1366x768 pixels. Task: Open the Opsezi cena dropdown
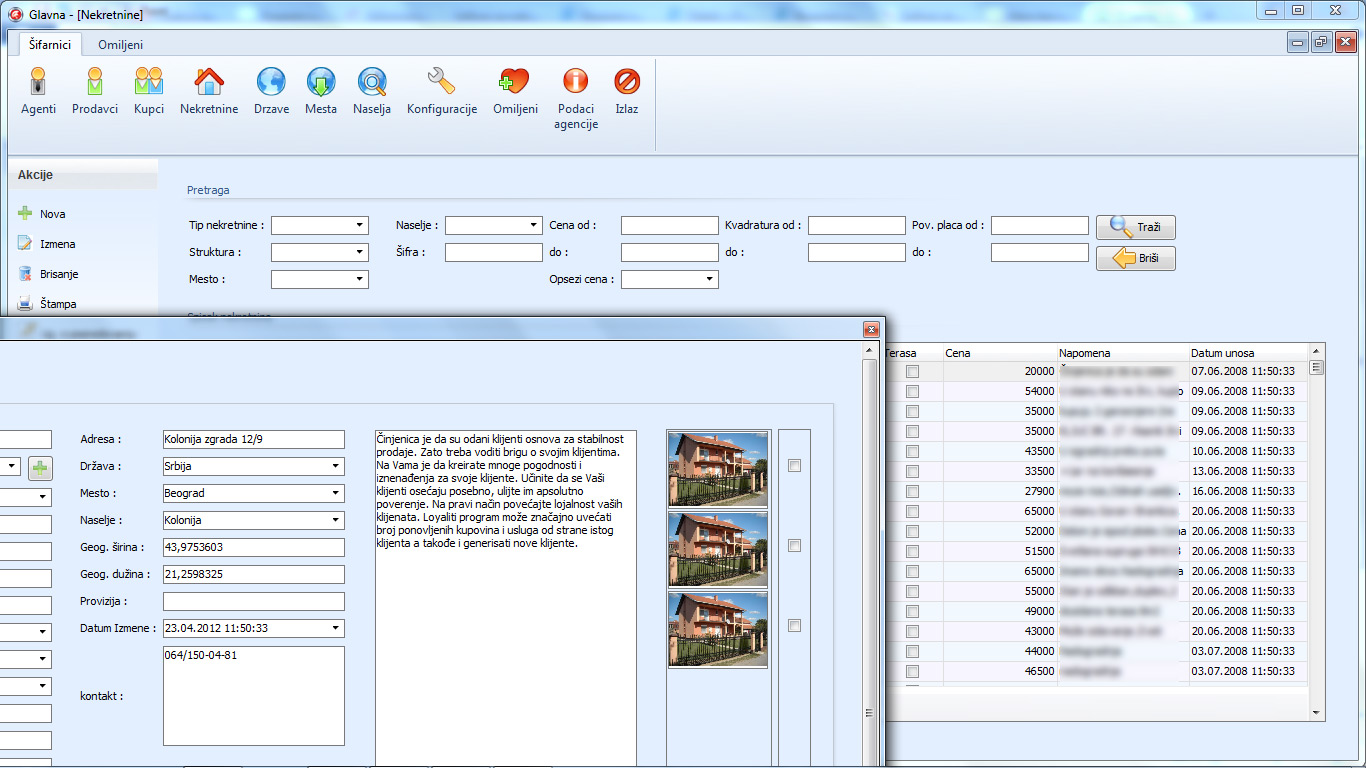(x=709, y=280)
